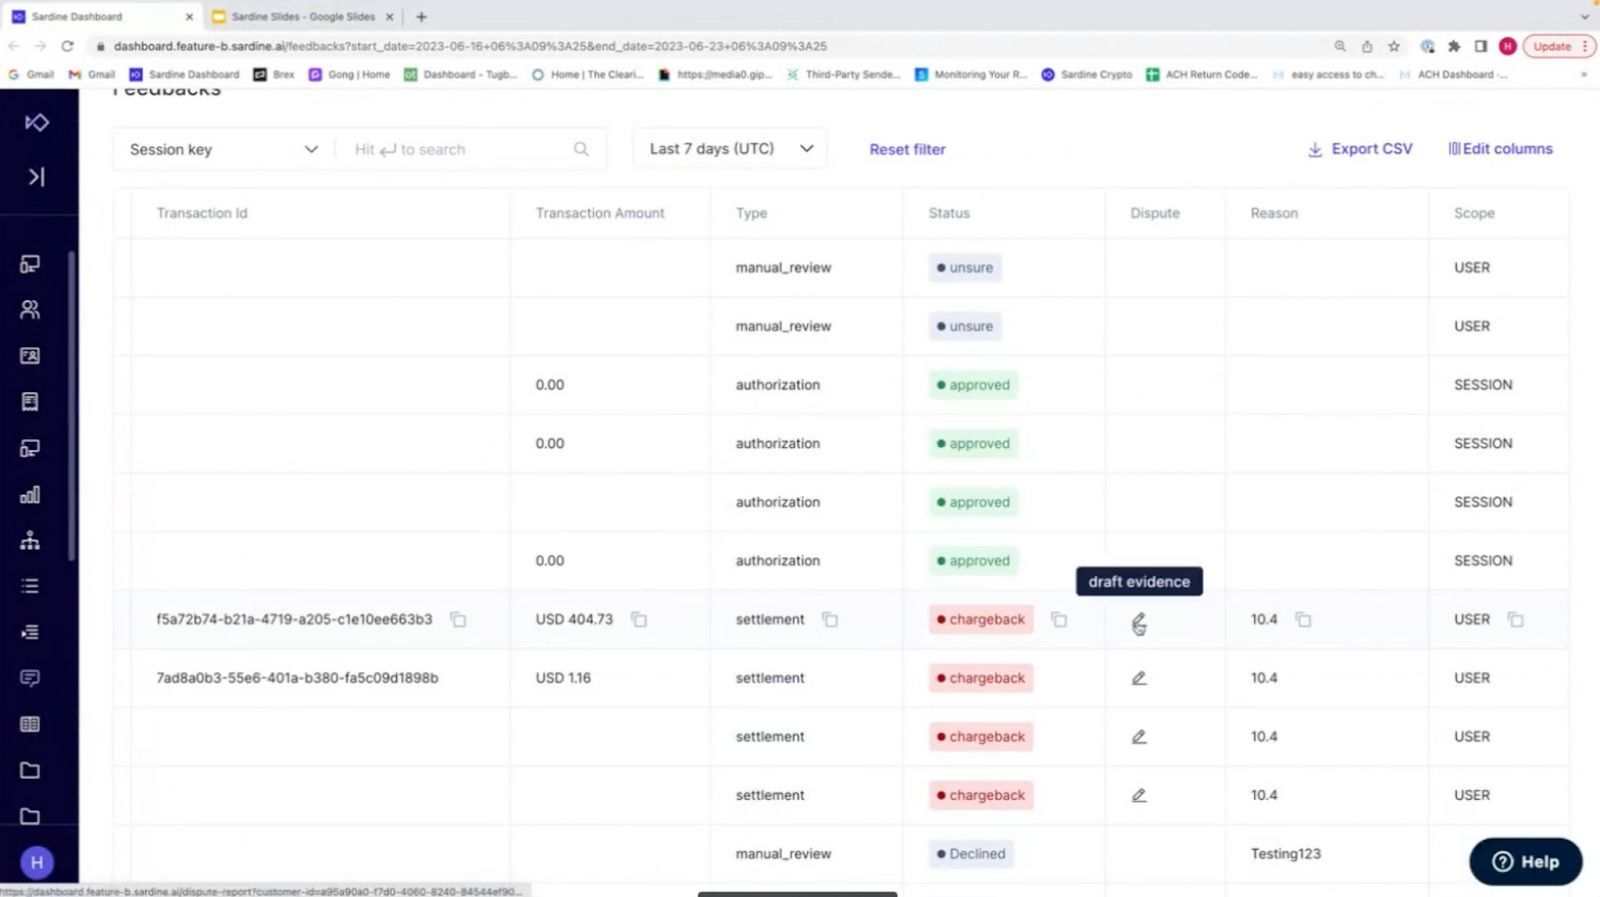
Task: Open the list lines icon in sidebar
Action: point(30,586)
